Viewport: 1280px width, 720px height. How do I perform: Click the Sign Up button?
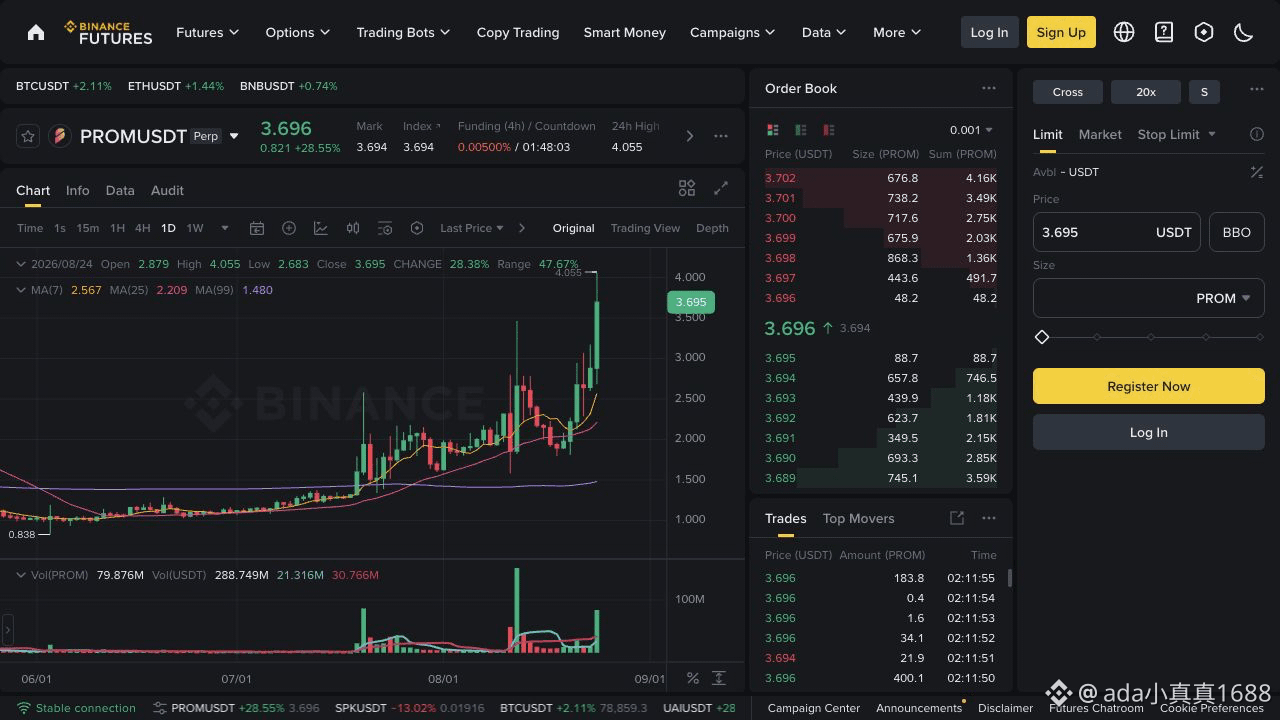pos(1061,32)
